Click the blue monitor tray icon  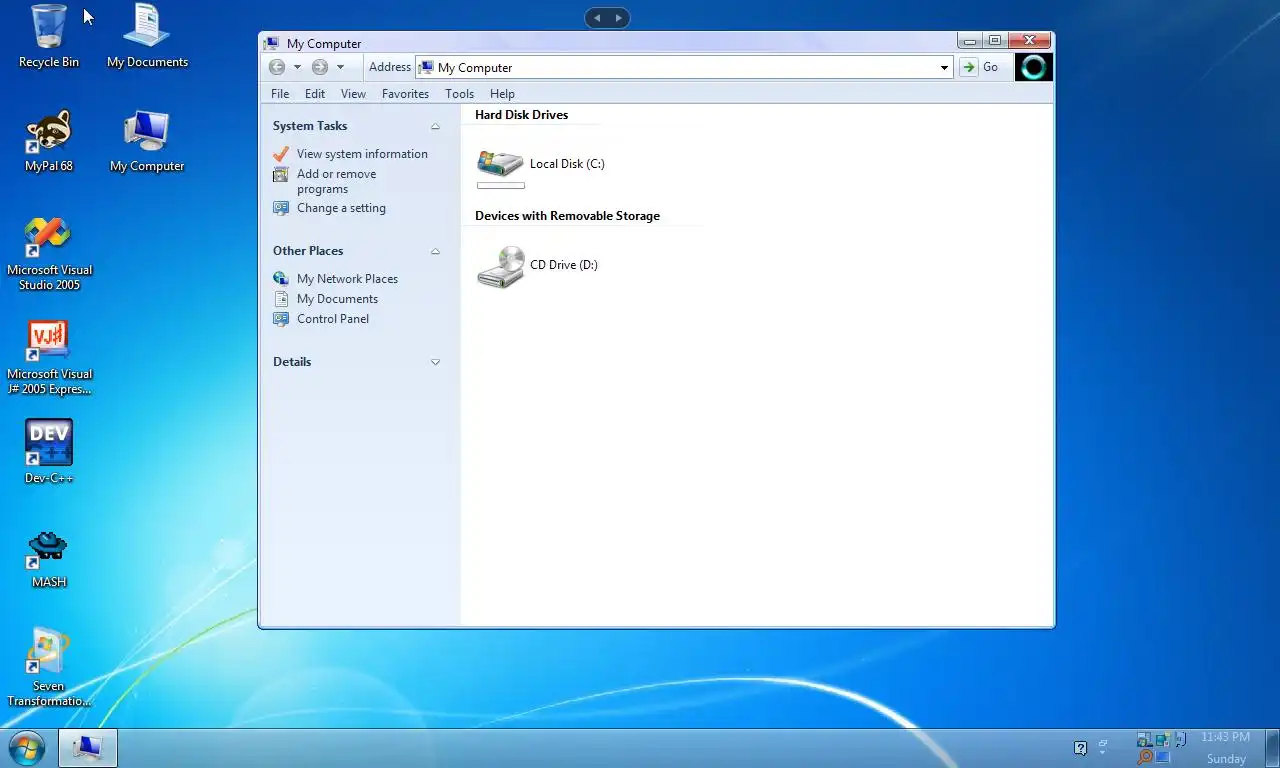tap(1163, 758)
